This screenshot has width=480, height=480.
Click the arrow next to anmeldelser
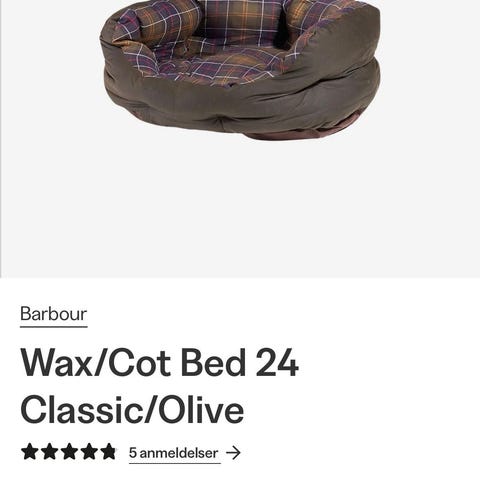[x=233, y=453]
